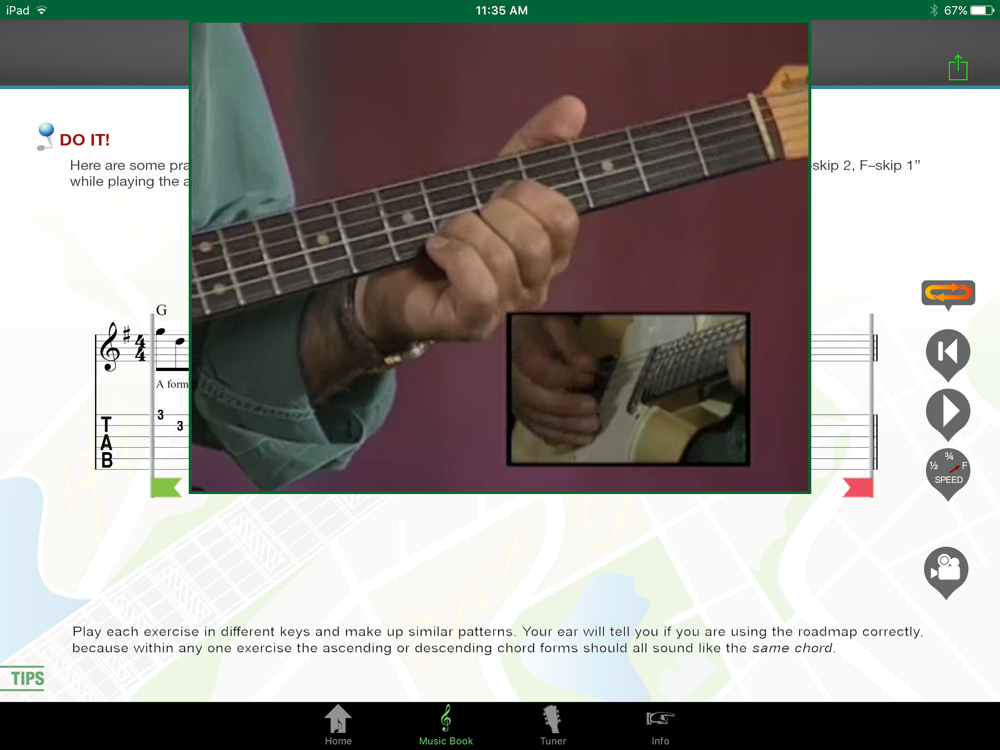The height and width of the screenshot is (750, 1000).
Task: Tap the G chord label above staff
Action: coord(161,310)
